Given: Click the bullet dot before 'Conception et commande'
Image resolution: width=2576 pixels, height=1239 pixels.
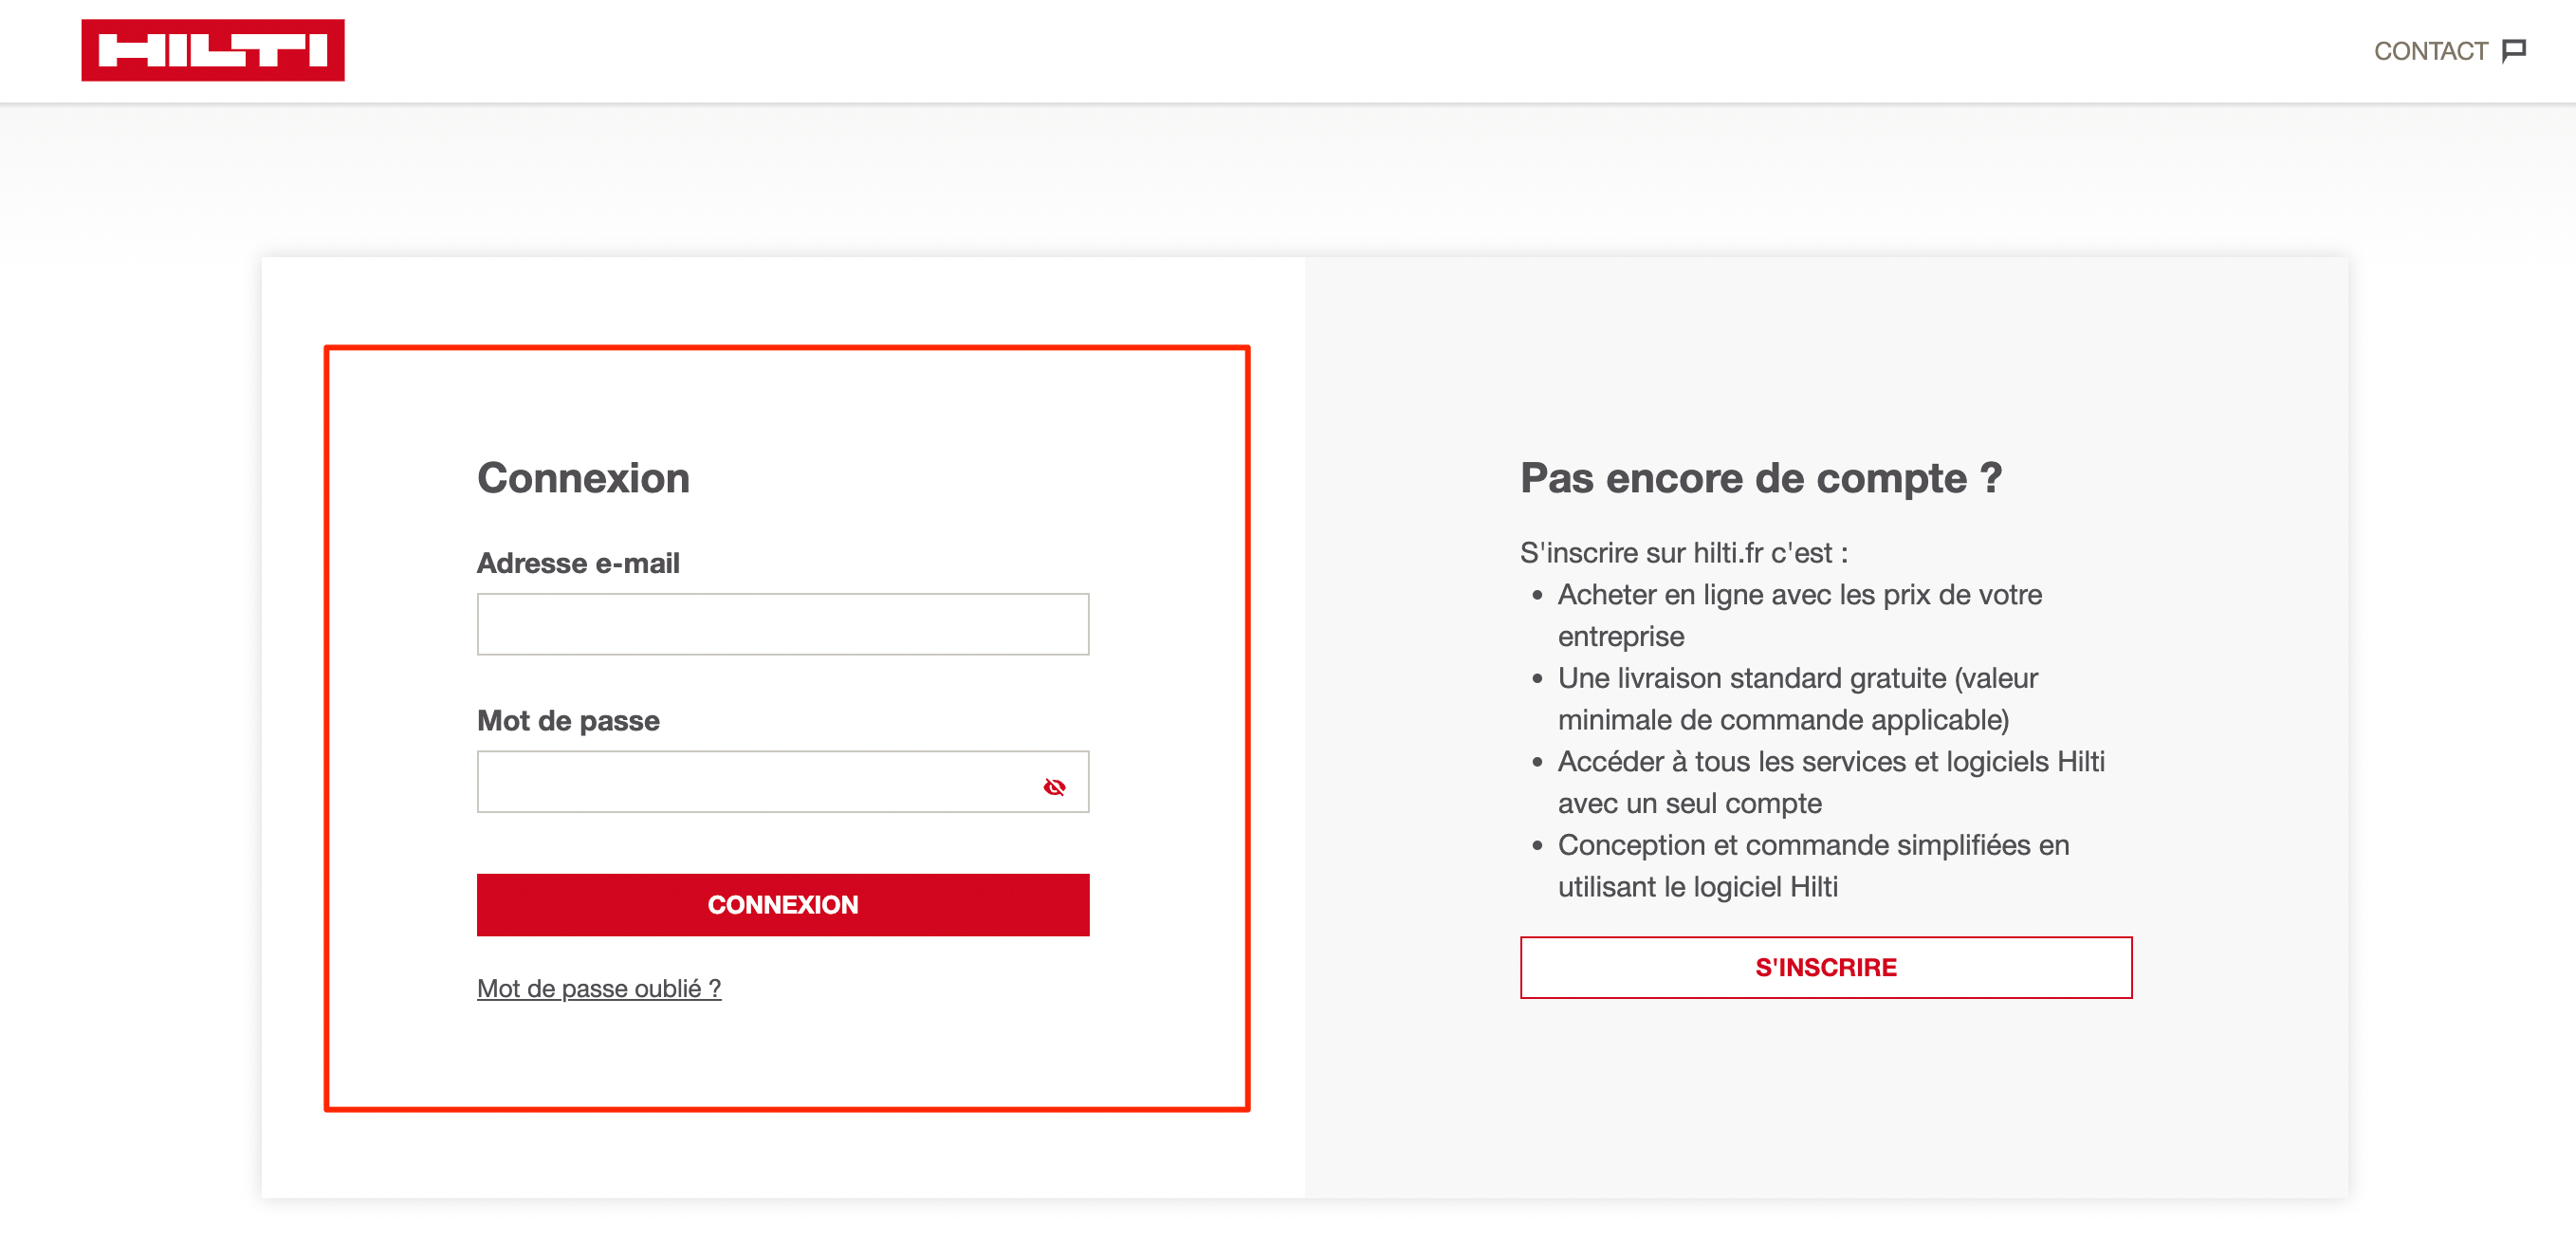Looking at the screenshot, I should coord(1537,845).
